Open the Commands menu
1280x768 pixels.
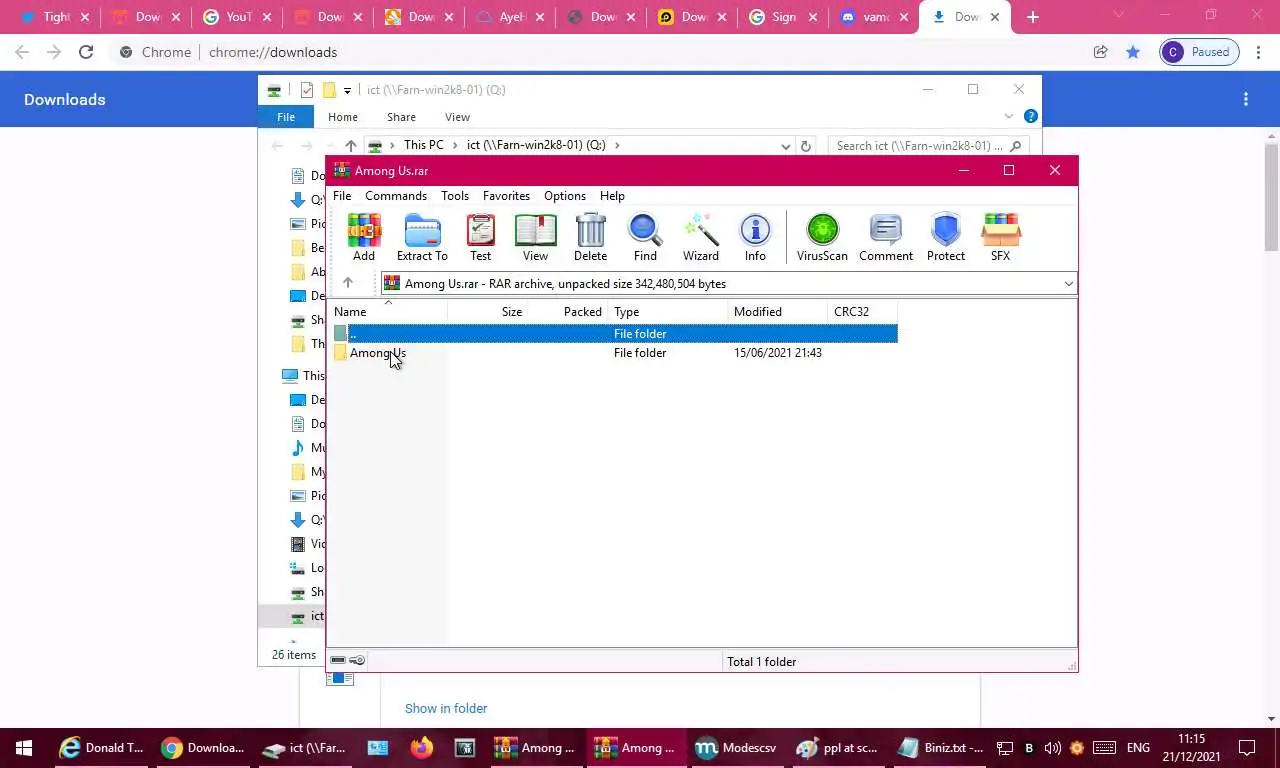pyautogui.click(x=396, y=196)
